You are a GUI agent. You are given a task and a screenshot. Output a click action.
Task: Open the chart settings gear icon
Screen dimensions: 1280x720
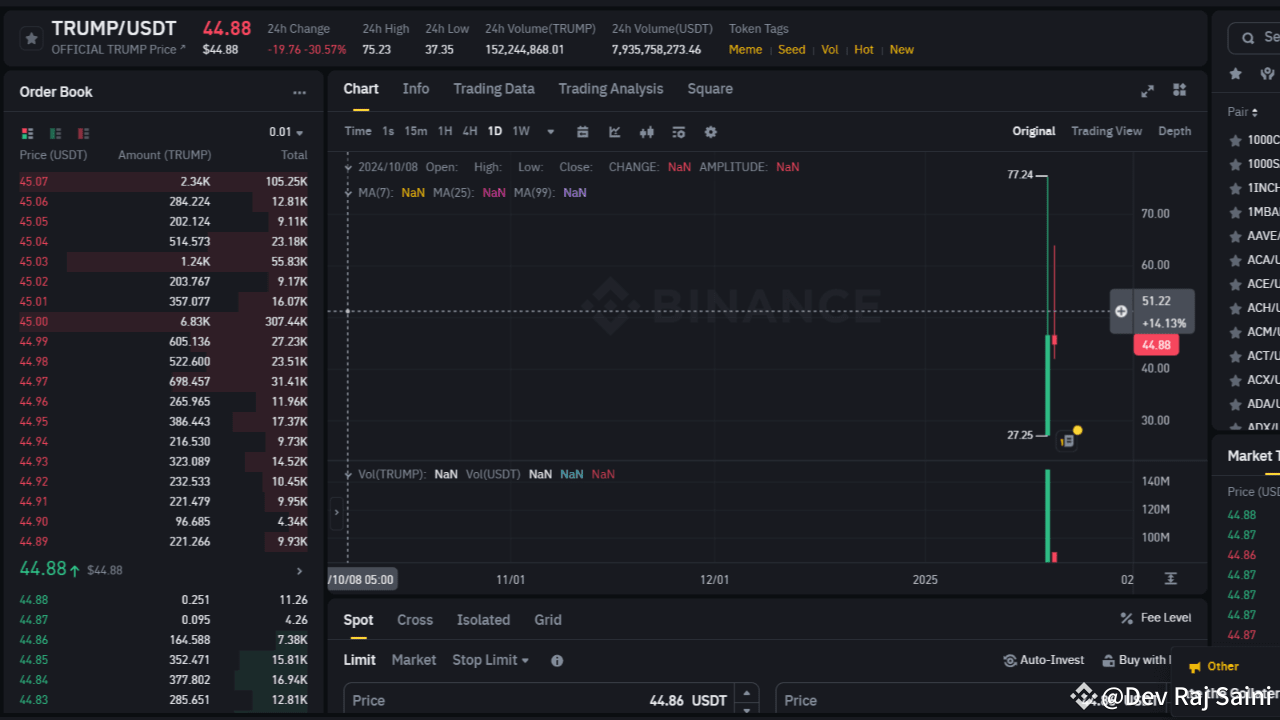(x=710, y=131)
